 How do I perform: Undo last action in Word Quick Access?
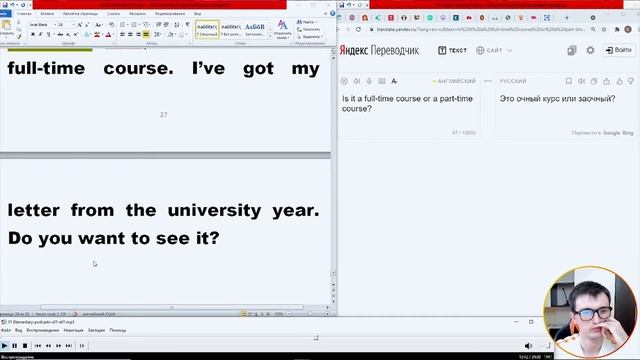click(12, 5)
